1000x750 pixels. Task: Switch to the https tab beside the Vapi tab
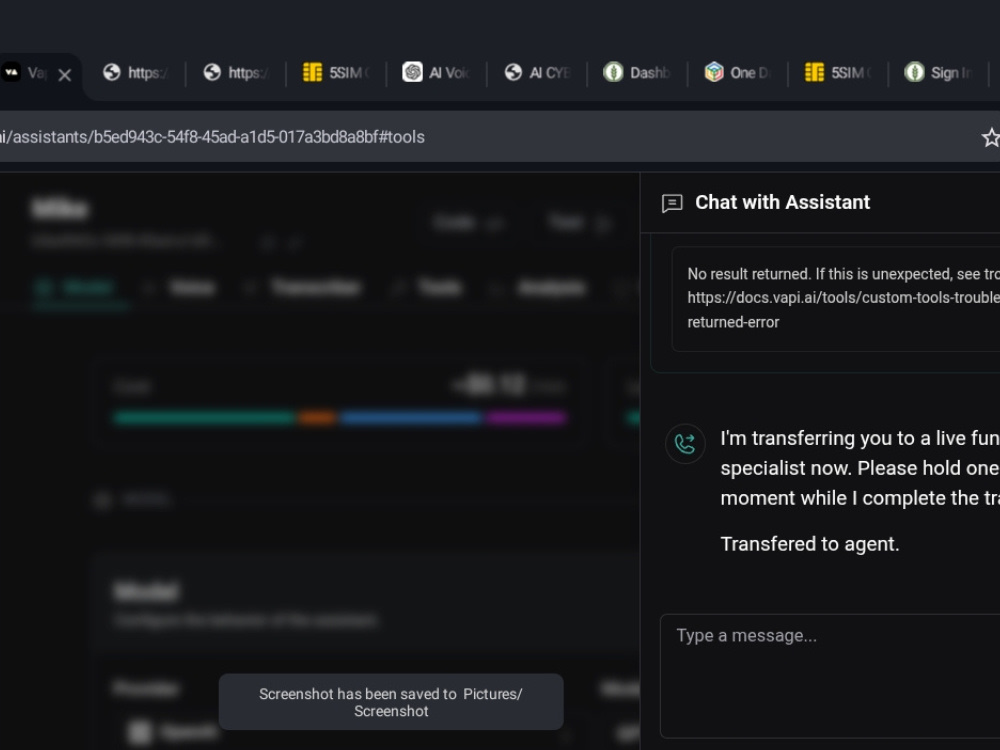click(134, 73)
